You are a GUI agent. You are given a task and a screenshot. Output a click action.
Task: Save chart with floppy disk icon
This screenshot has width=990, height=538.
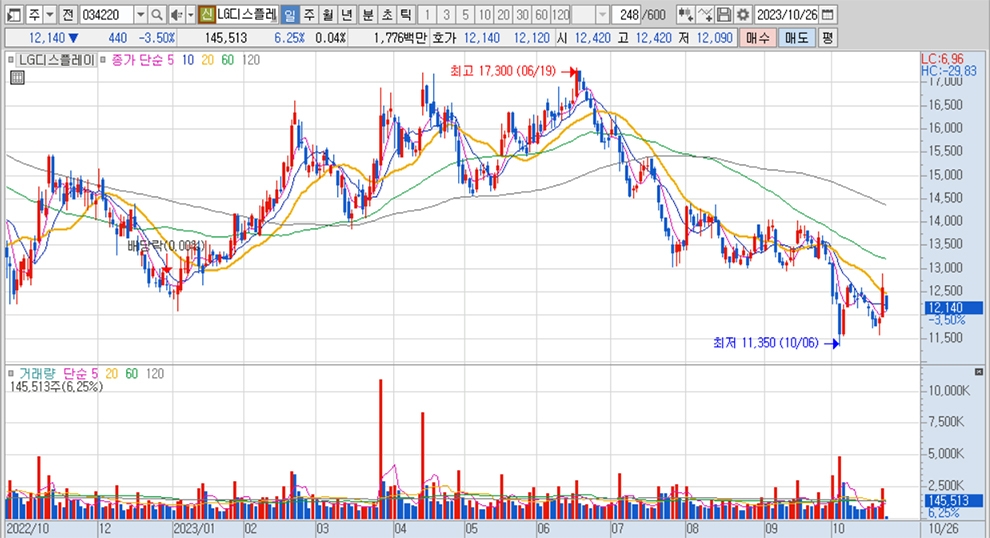pos(724,14)
